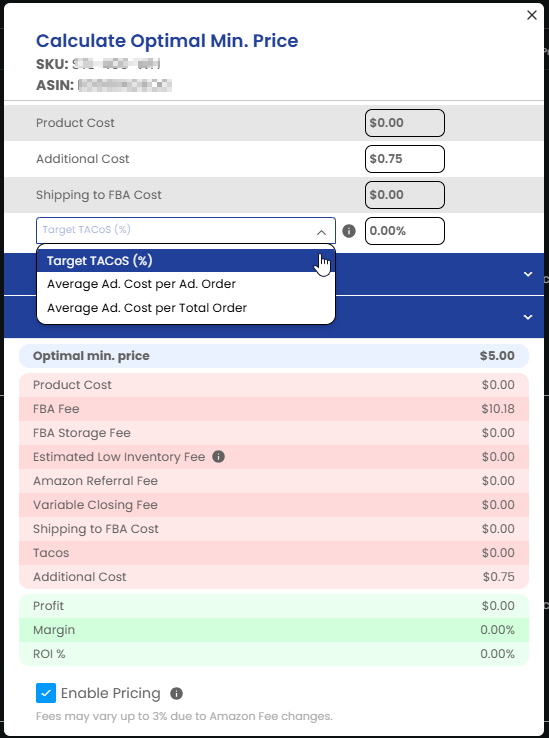Click the Shipping to FBA Cost field
Screen dimensions: 549x738
point(404,195)
